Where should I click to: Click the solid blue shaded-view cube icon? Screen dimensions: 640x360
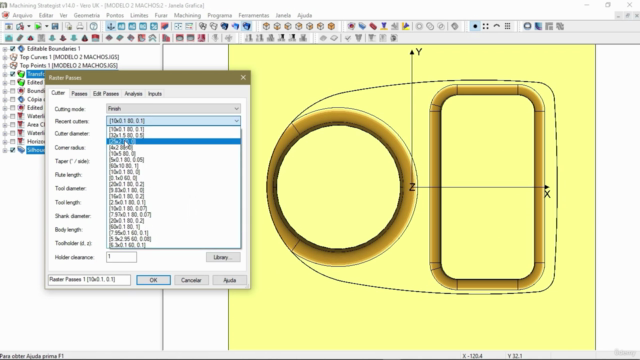pyautogui.click(x=247, y=27)
